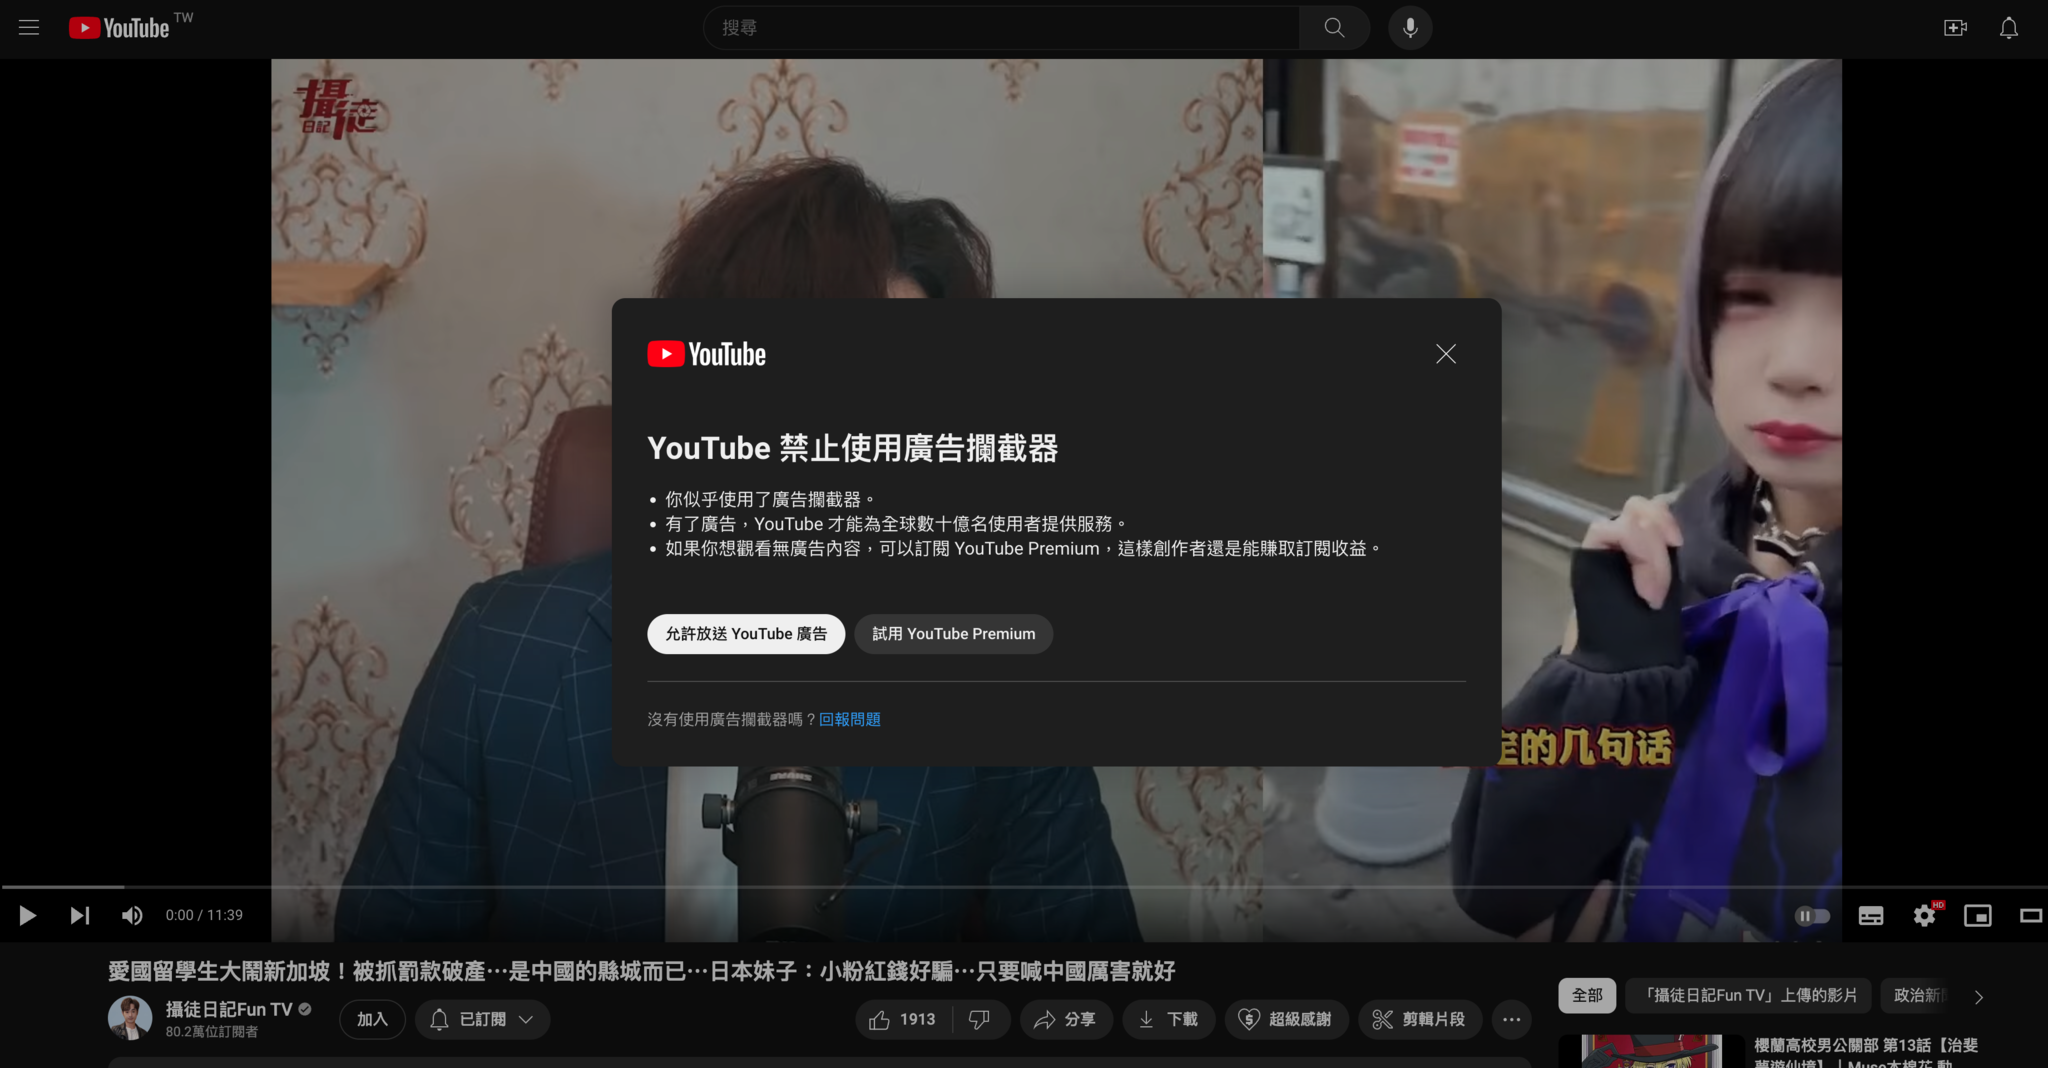
Task: Play the video
Action: pos(27,915)
